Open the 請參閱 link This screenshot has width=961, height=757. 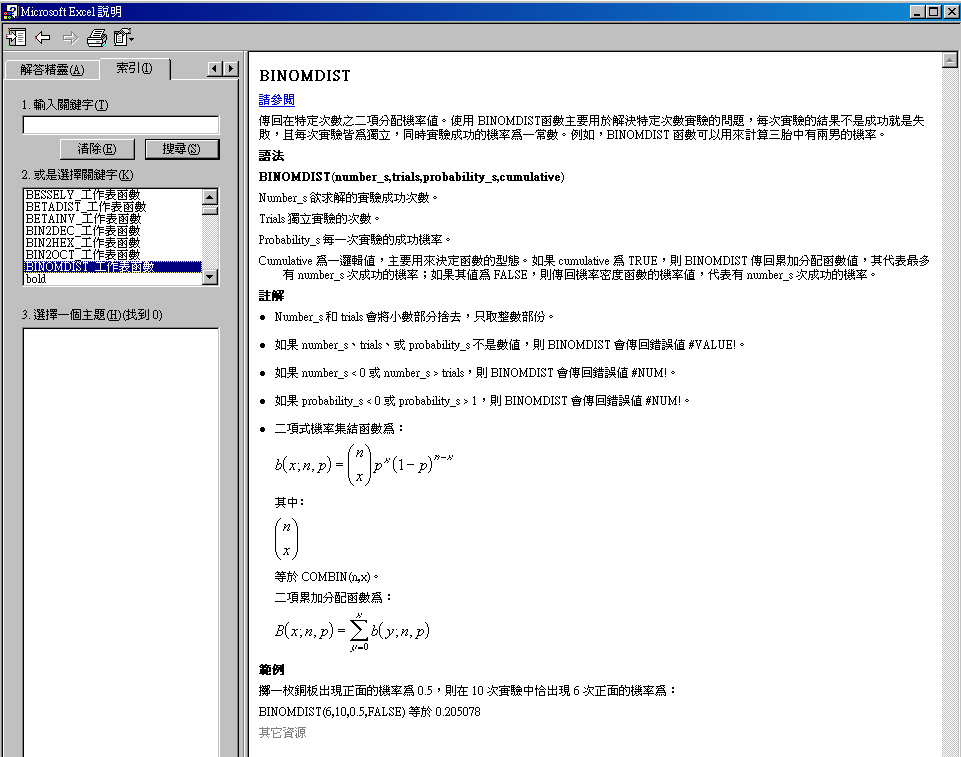pos(276,100)
